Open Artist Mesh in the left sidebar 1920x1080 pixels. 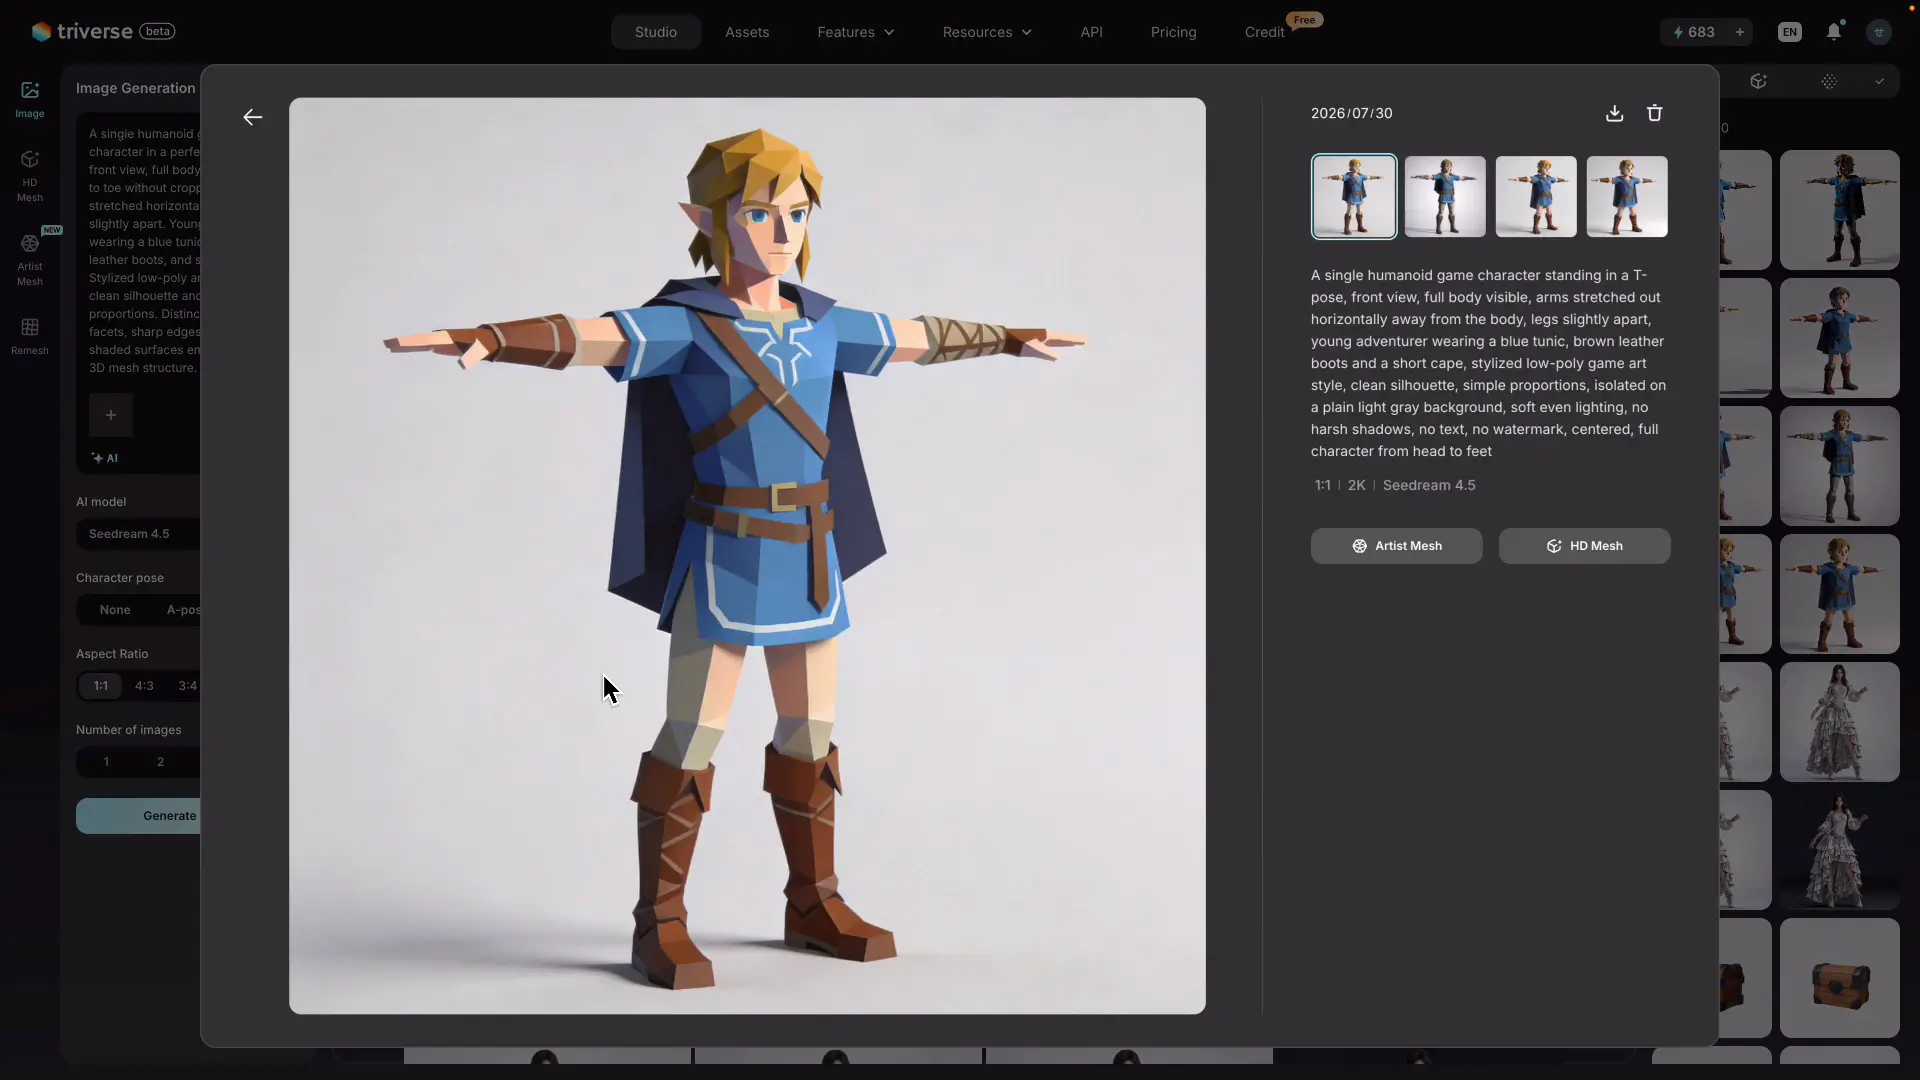pyautogui.click(x=30, y=259)
